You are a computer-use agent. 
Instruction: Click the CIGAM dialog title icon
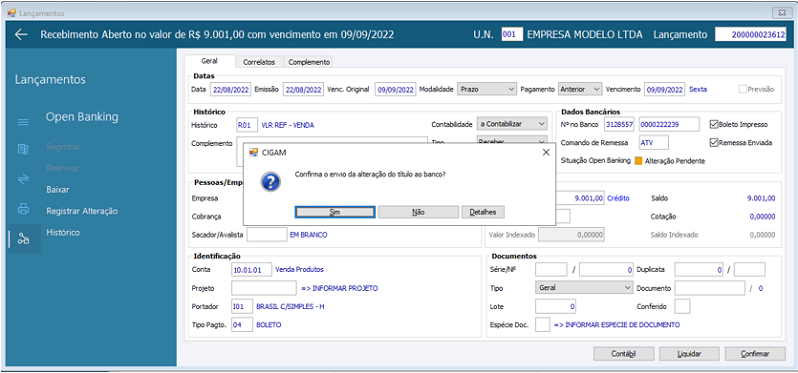tap(253, 152)
